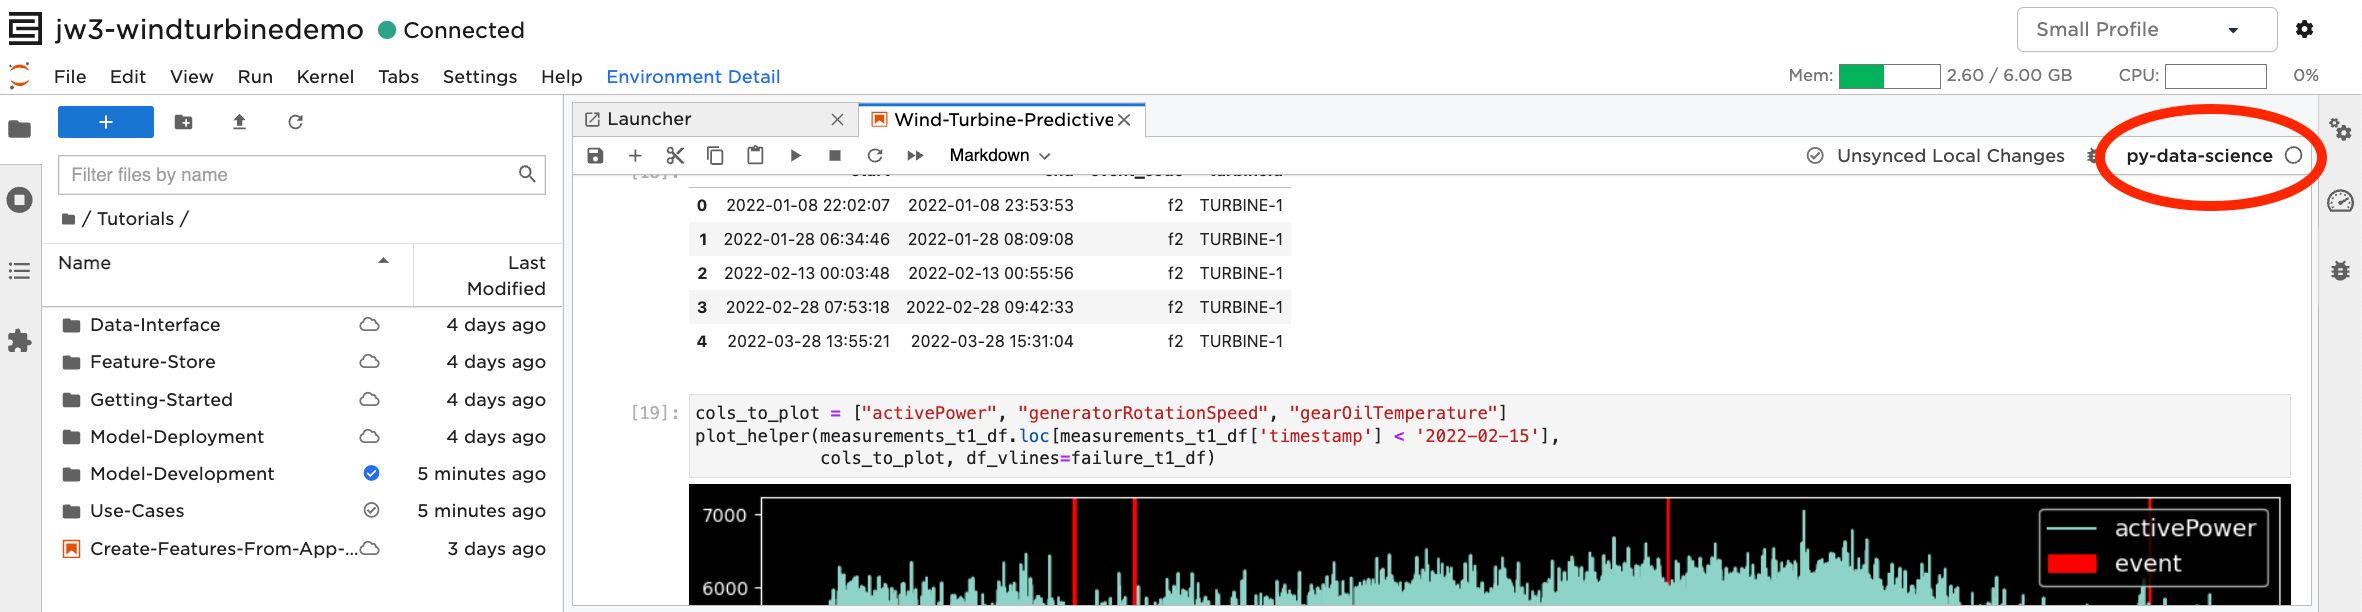Refresh the file browser list
The width and height of the screenshot is (2362, 612).
pyautogui.click(x=295, y=122)
